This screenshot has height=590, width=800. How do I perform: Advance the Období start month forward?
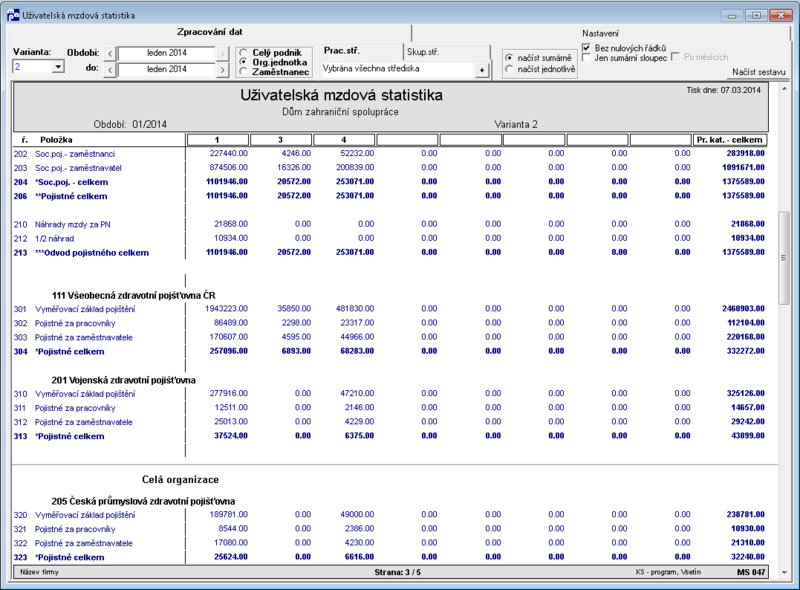(x=222, y=53)
